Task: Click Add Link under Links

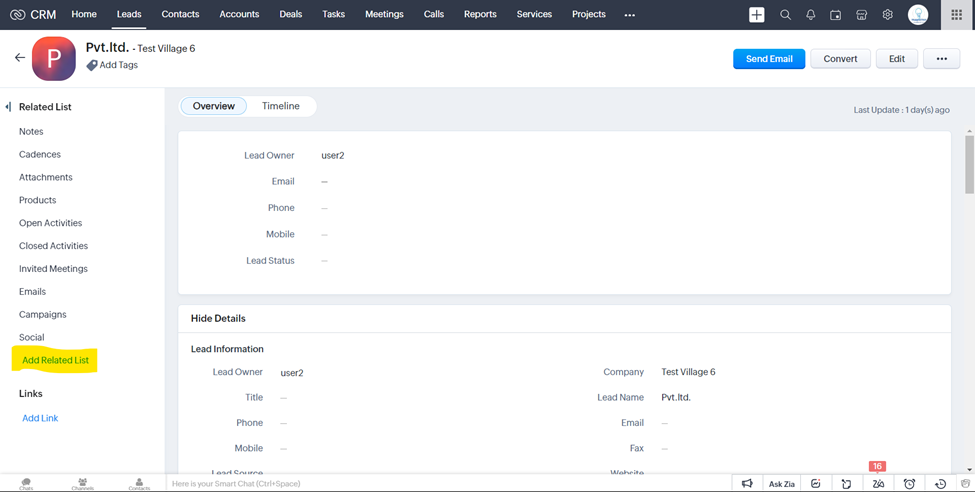Action: [40, 418]
